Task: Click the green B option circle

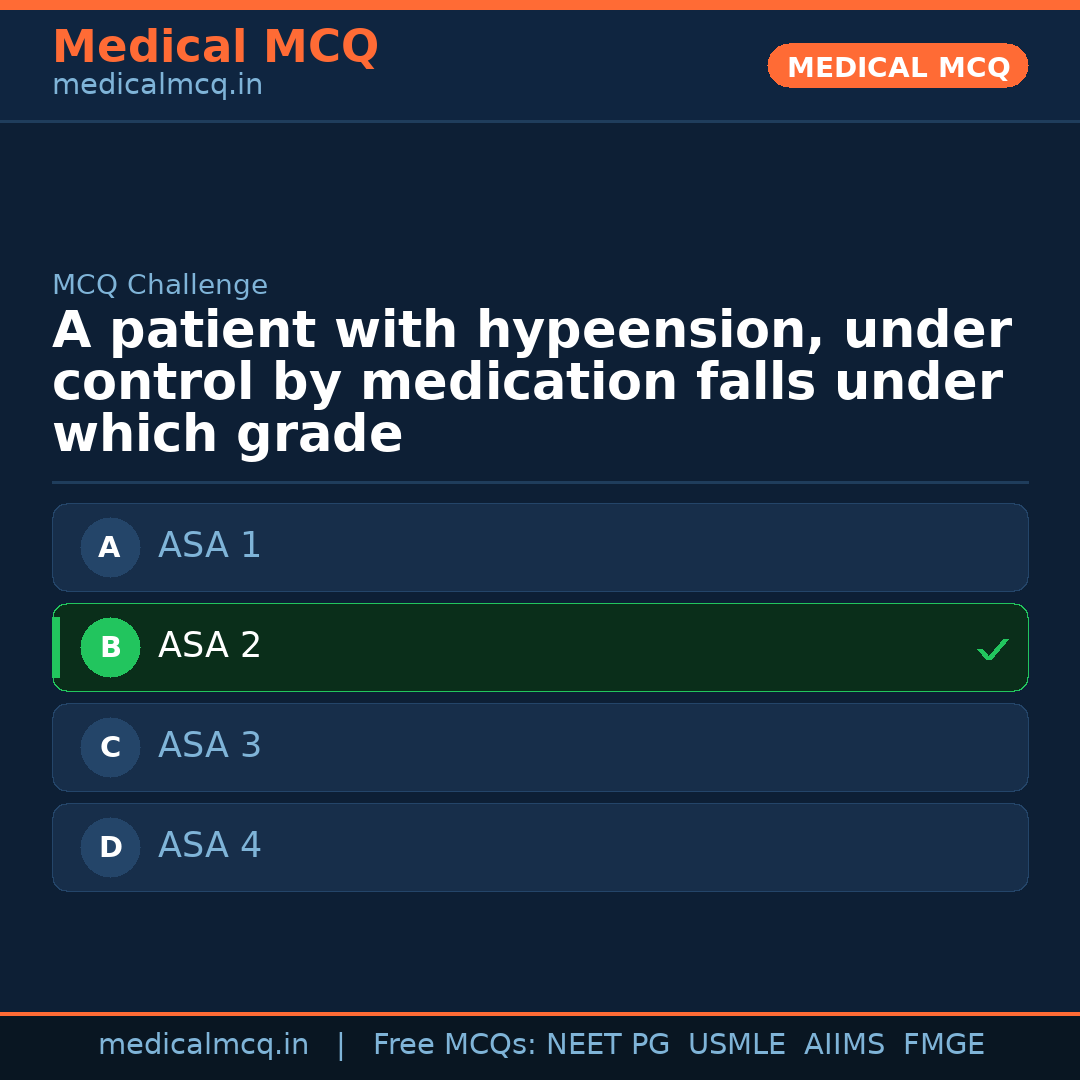Action: [x=110, y=647]
